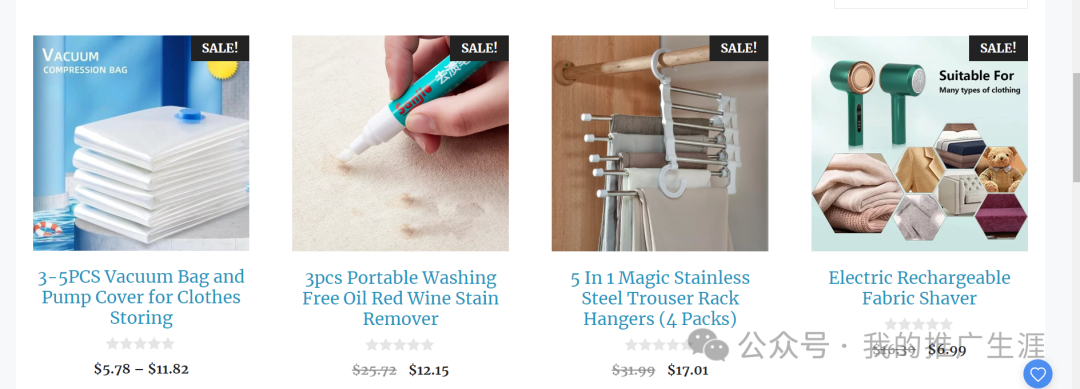Open green fabric shaver product image
1080x389 pixels.
point(920,143)
